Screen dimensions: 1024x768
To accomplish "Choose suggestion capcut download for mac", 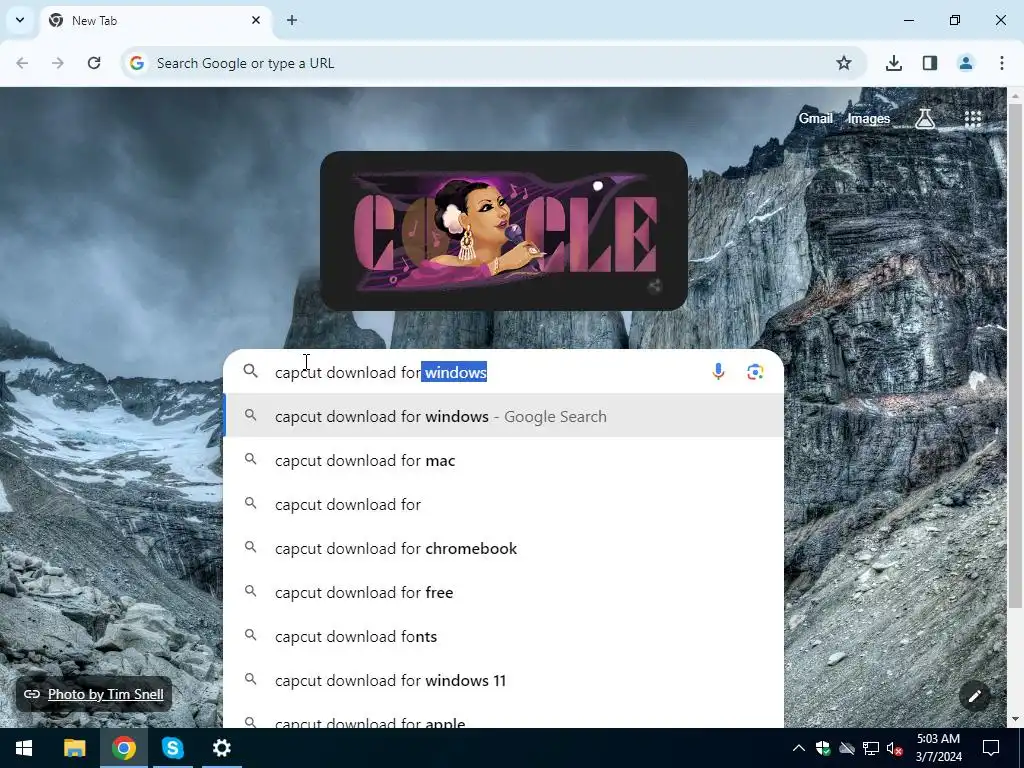I will coord(504,460).
